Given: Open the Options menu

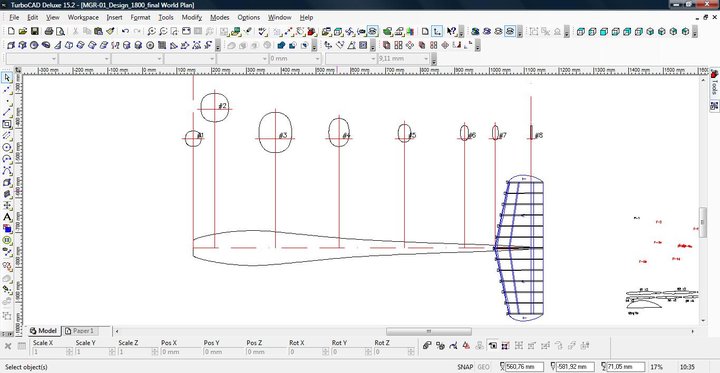Looking at the screenshot, I should pyautogui.click(x=248, y=17).
